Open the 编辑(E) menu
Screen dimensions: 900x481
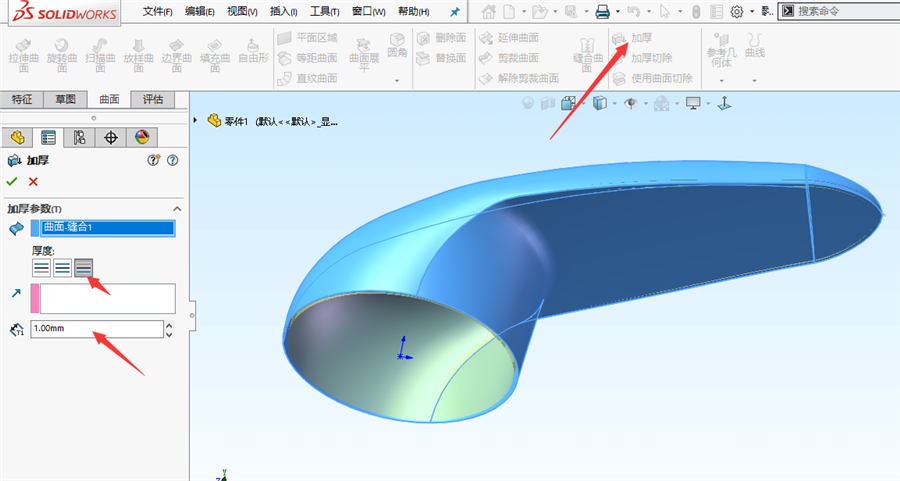click(200, 11)
